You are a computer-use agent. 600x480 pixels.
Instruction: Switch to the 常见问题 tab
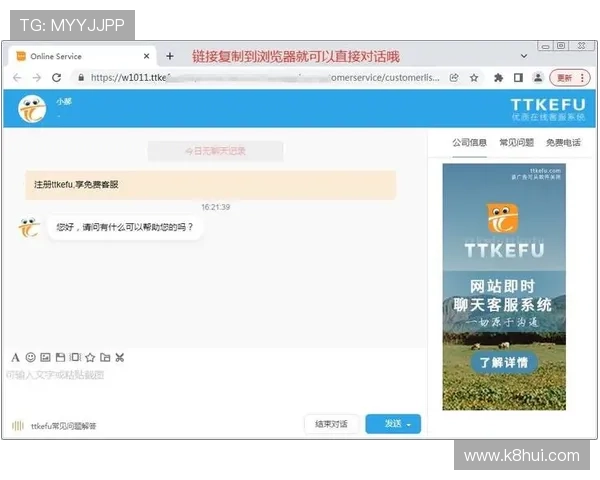(517, 143)
